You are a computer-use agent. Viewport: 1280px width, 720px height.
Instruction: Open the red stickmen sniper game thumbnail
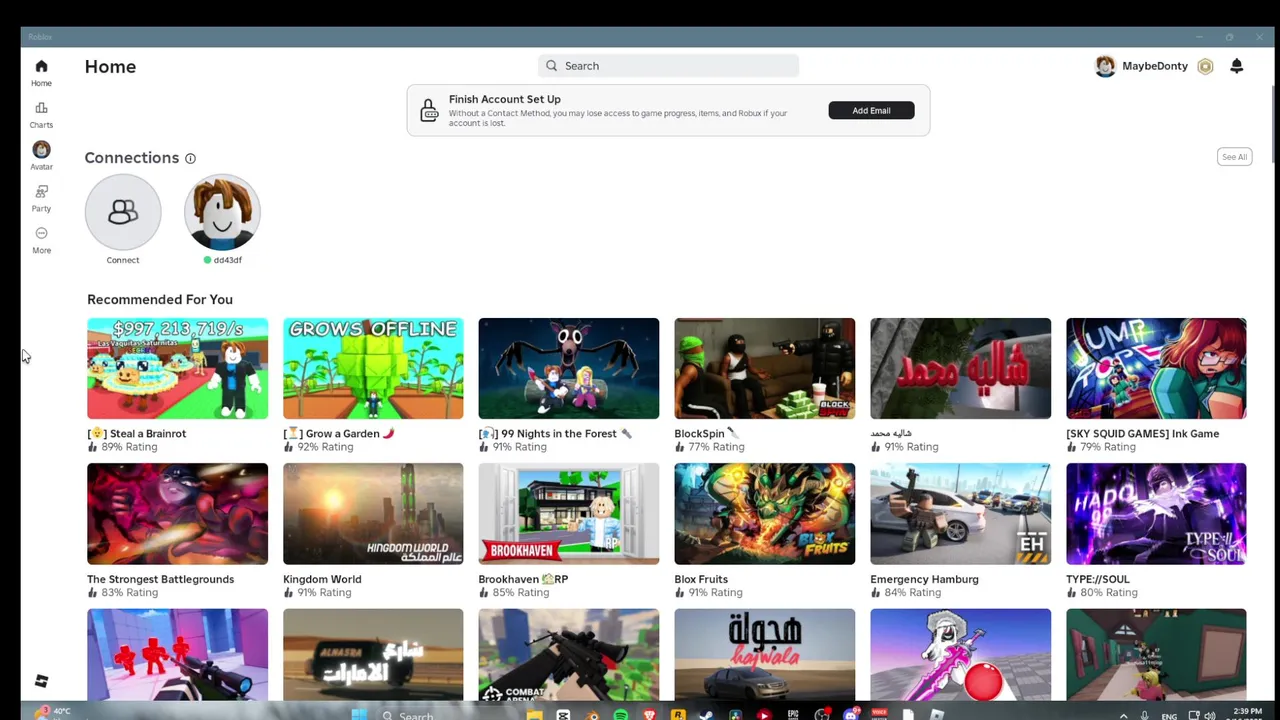[177, 655]
